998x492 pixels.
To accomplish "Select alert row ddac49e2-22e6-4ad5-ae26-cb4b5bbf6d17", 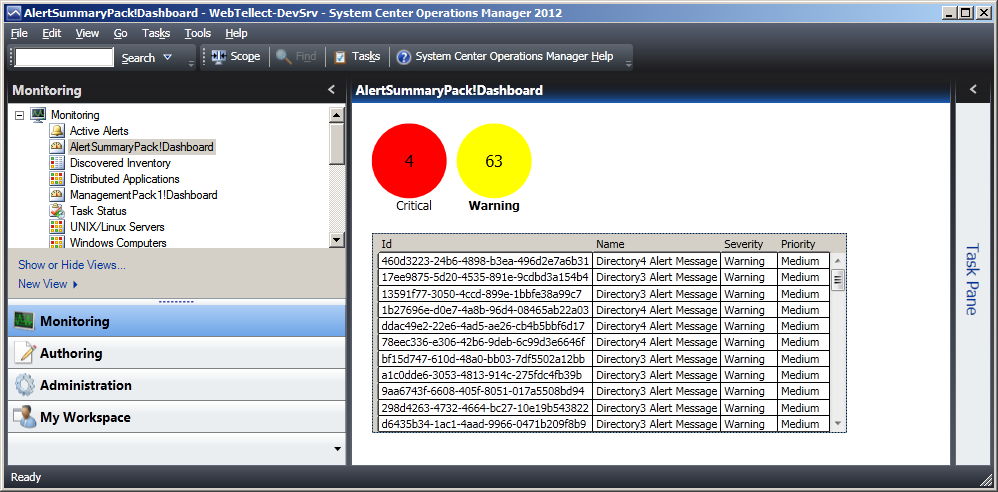I will [603, 326].
